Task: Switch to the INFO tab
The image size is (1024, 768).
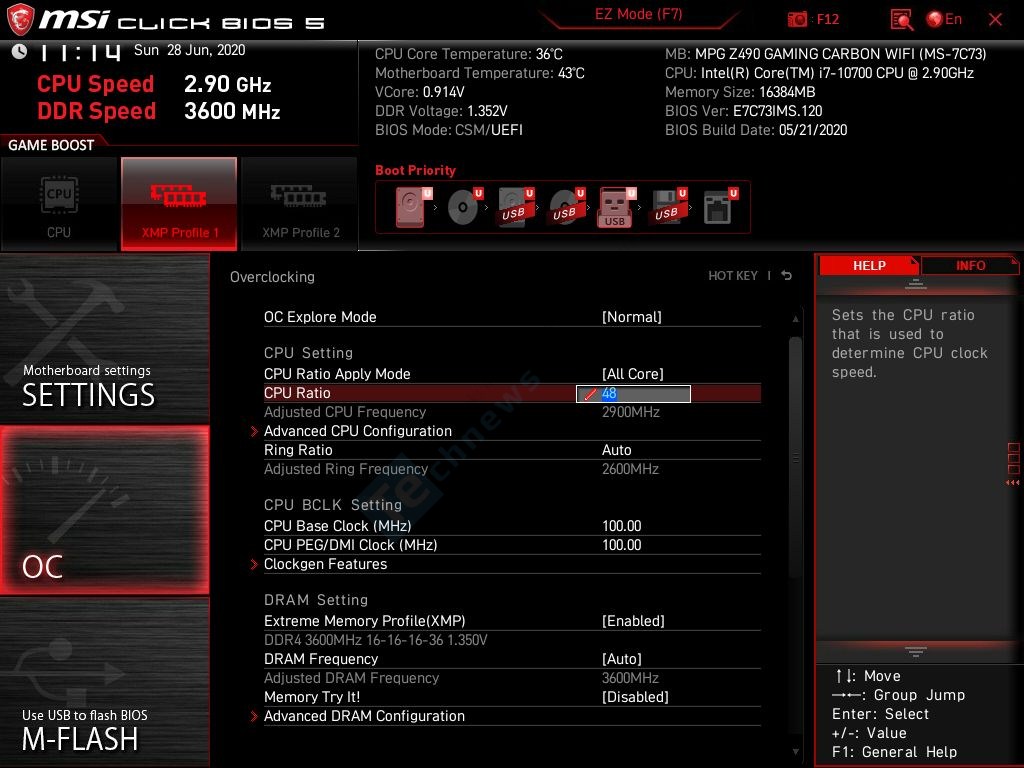Action: (x=970, y=265)
